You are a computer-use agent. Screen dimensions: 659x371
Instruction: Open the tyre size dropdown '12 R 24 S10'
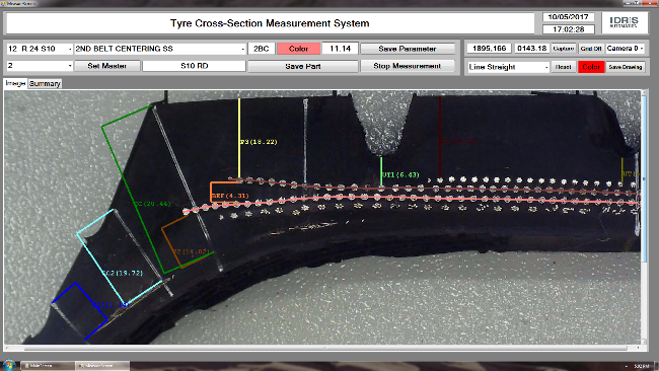[x=40, y=49]
